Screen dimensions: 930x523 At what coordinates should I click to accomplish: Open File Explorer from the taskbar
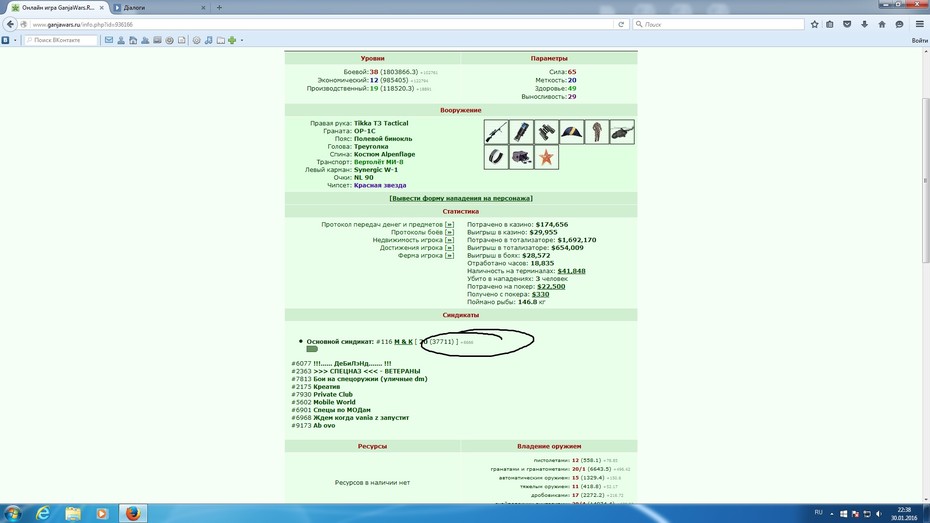tap(73, 513)
